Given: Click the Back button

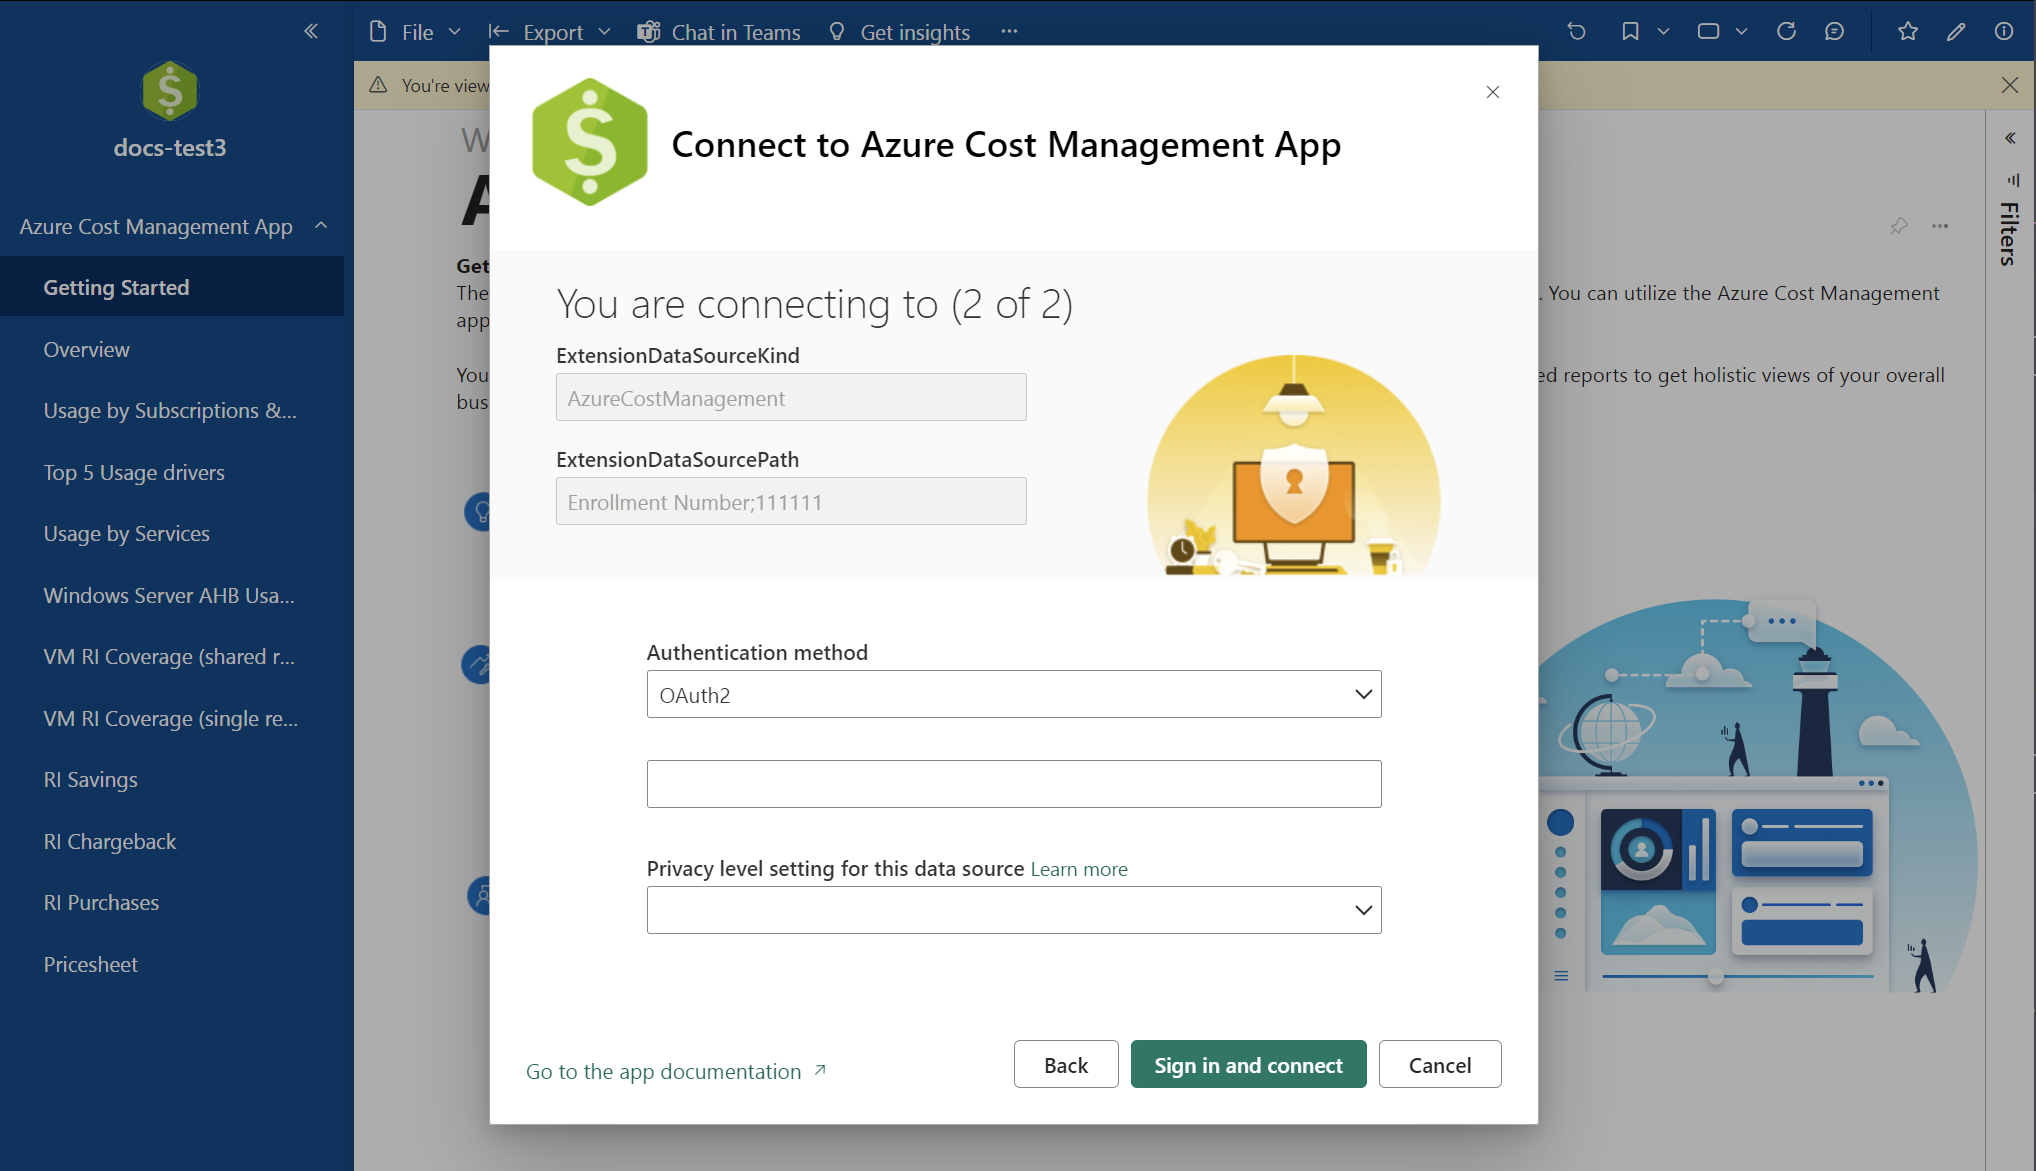Looking at the screenshot, I should (x=1065, y=1065).
